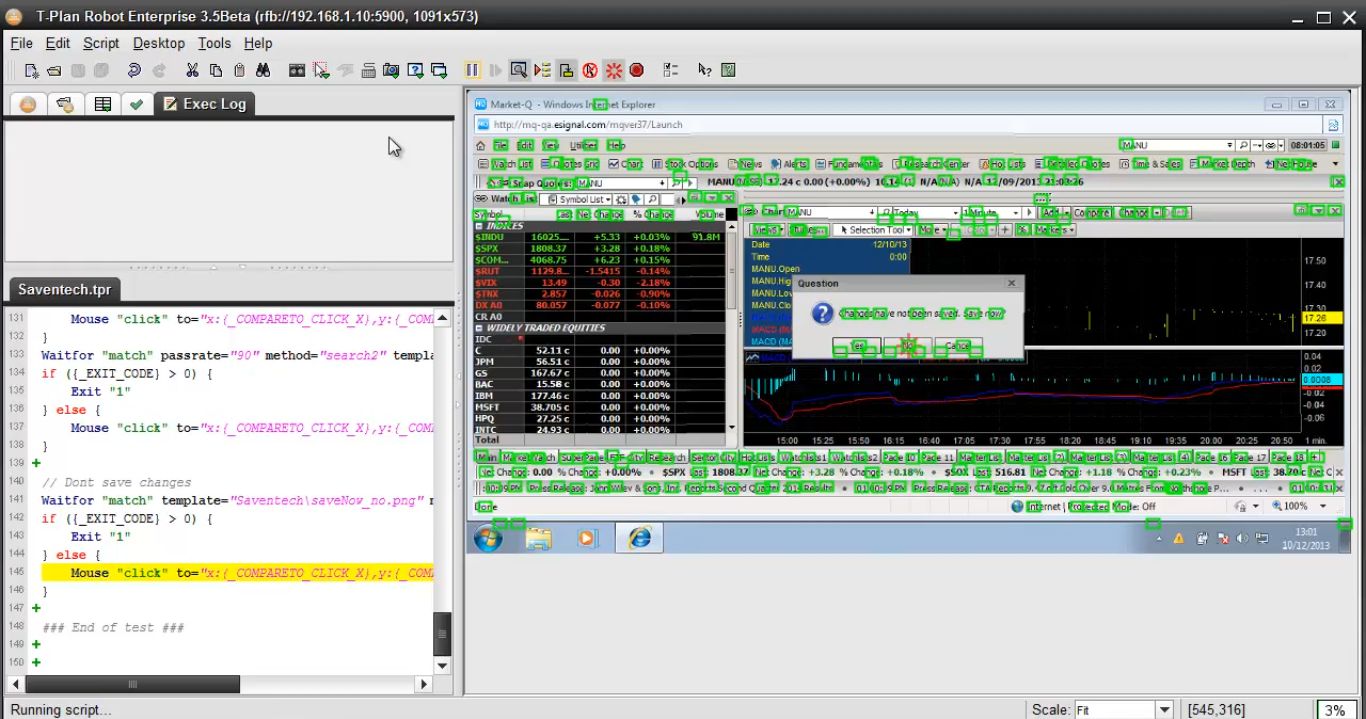
Task: Open the Scale dropdown set to Fit
Action: pos(1163,709)
